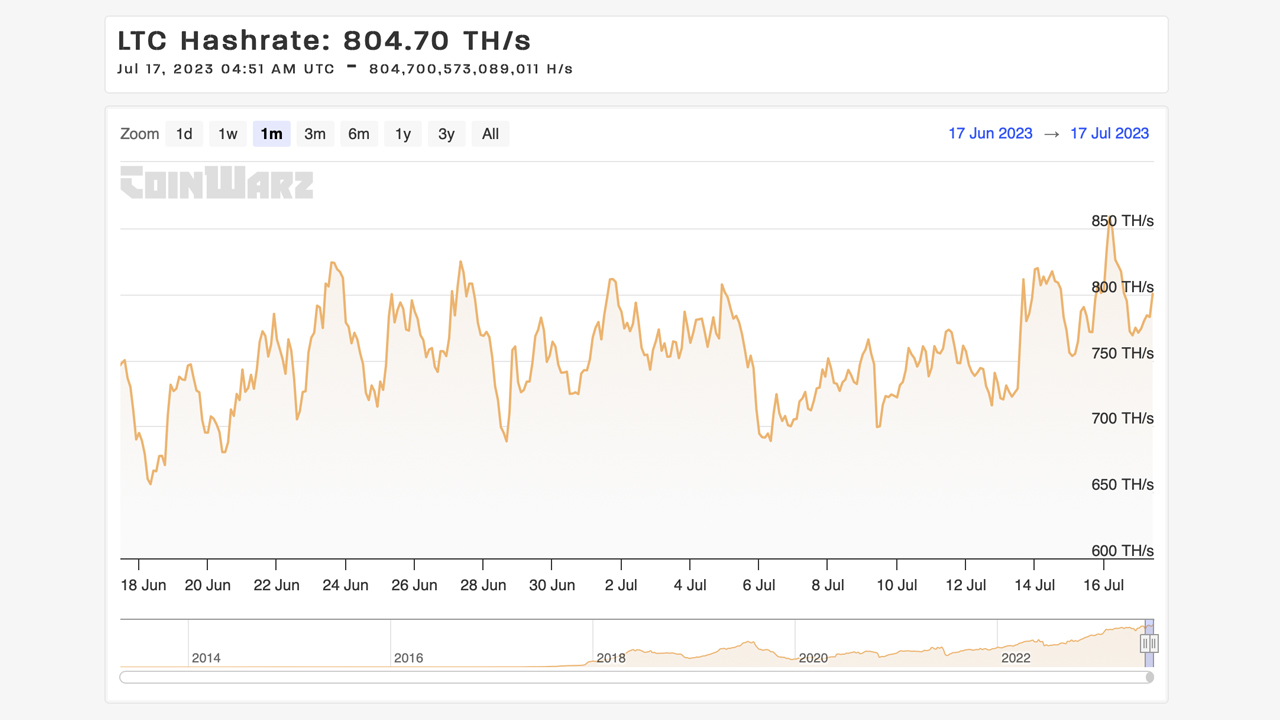
Task: Open the 17 Jun 2023 start date picker
Action: pyautogui.click(x=990, y=133)
